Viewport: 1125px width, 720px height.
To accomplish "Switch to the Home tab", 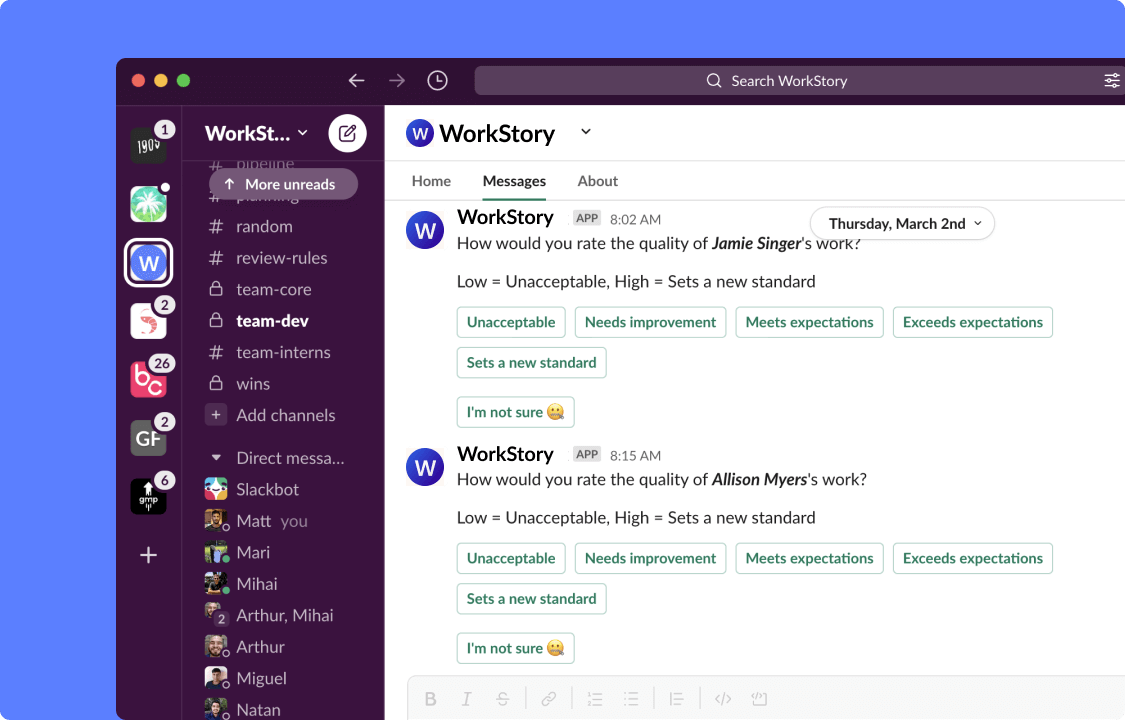I will [431, 181].
